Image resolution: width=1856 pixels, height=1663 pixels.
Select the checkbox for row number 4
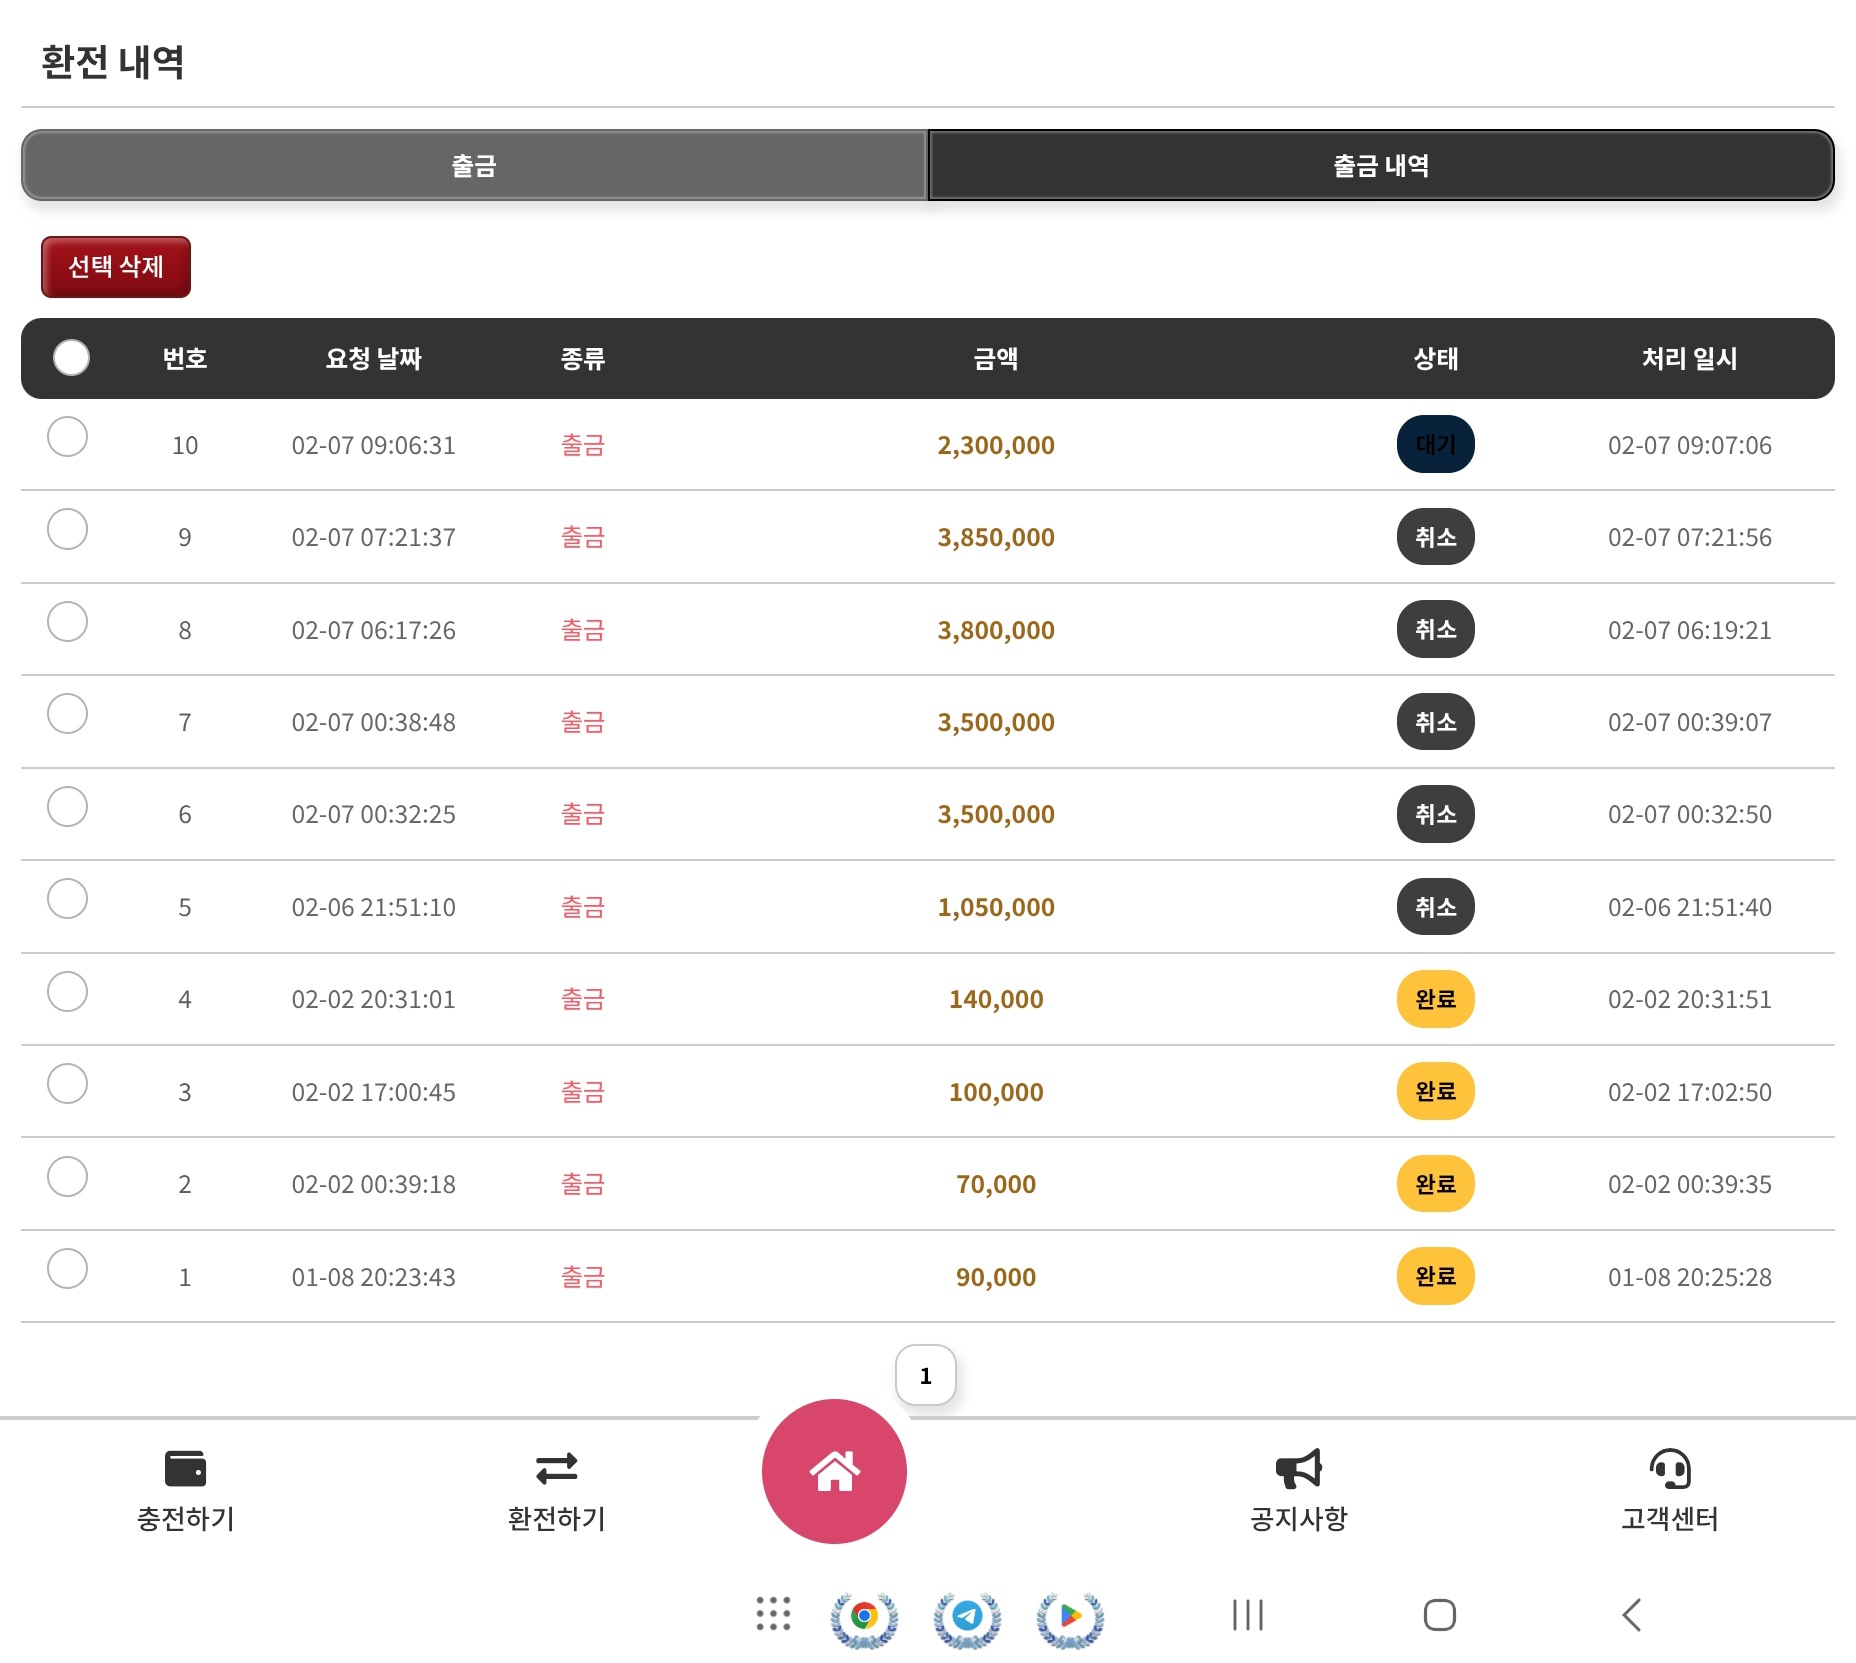click(x=68, y=992)
